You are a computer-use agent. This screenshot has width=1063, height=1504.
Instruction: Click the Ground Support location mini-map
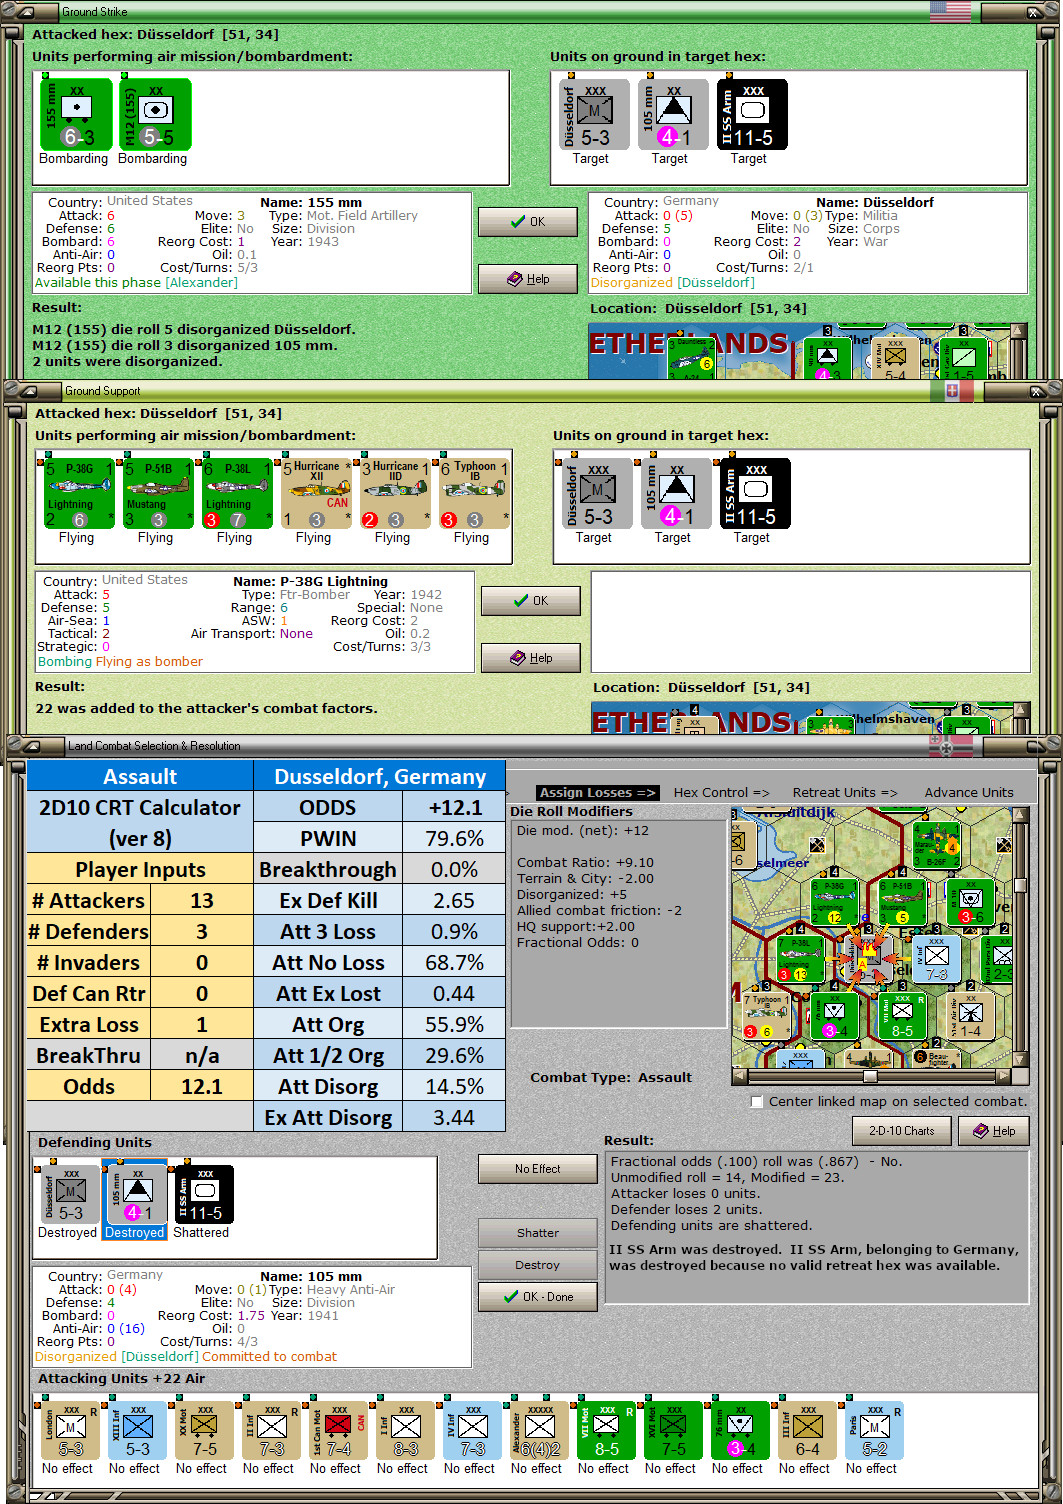tap(802, 718)
